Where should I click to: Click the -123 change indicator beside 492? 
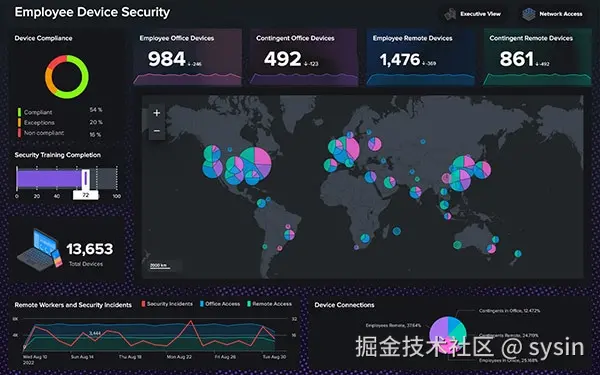[311, 64]
